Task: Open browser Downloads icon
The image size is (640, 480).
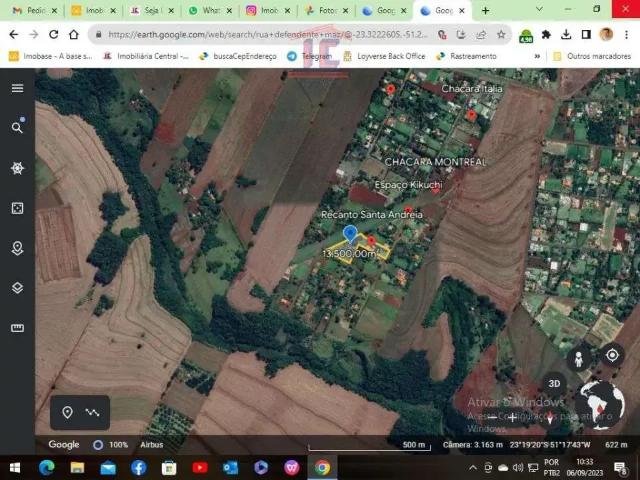Action: 566,35
